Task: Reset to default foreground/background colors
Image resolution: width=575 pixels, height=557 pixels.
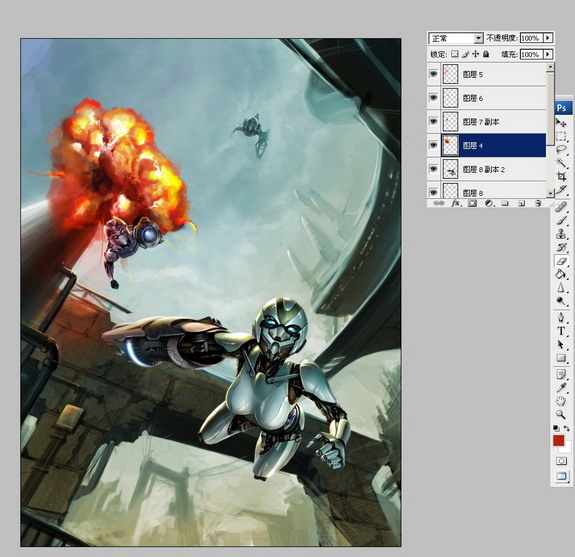Action: pyautogui.click(x=556, y=428)
